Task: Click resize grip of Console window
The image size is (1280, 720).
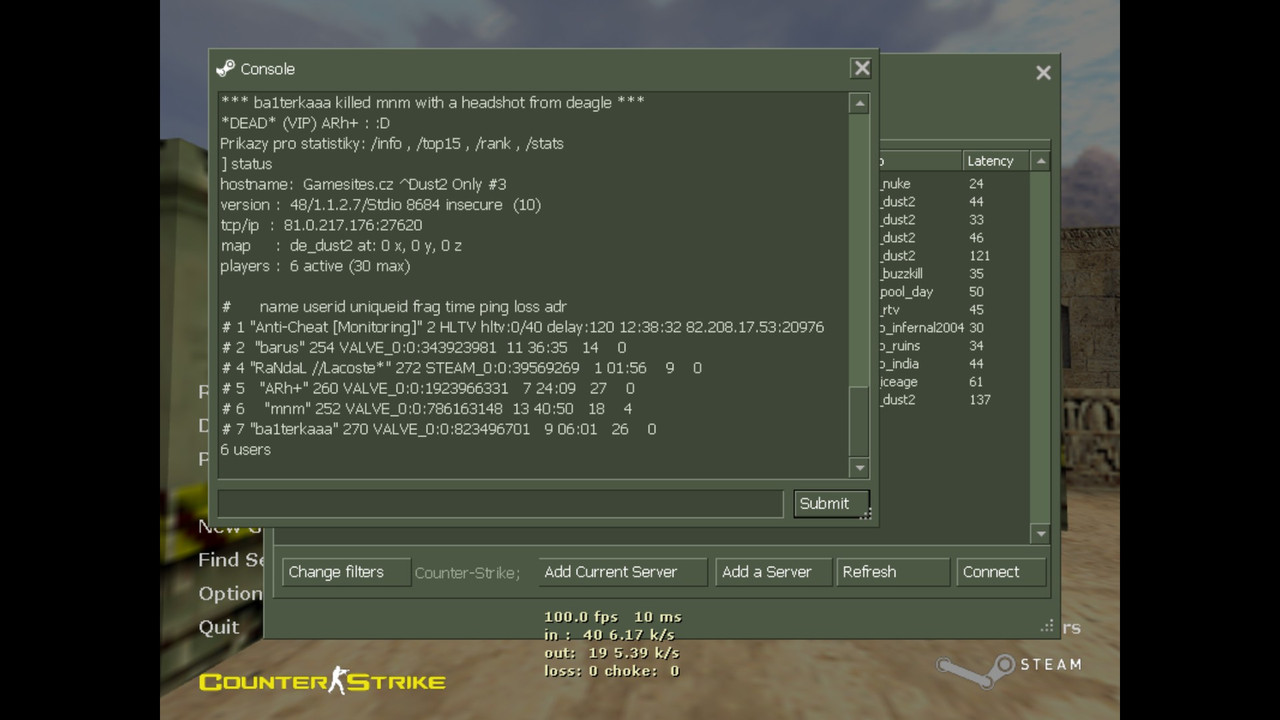Action: click(x=866, y=514)
